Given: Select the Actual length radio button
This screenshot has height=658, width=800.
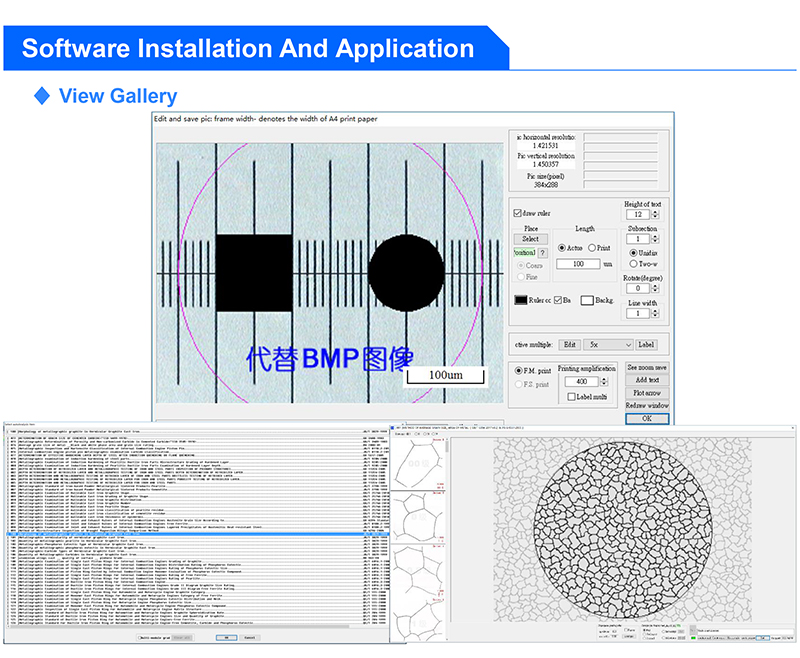Looking at the screenshot, I should coord(561,248).
